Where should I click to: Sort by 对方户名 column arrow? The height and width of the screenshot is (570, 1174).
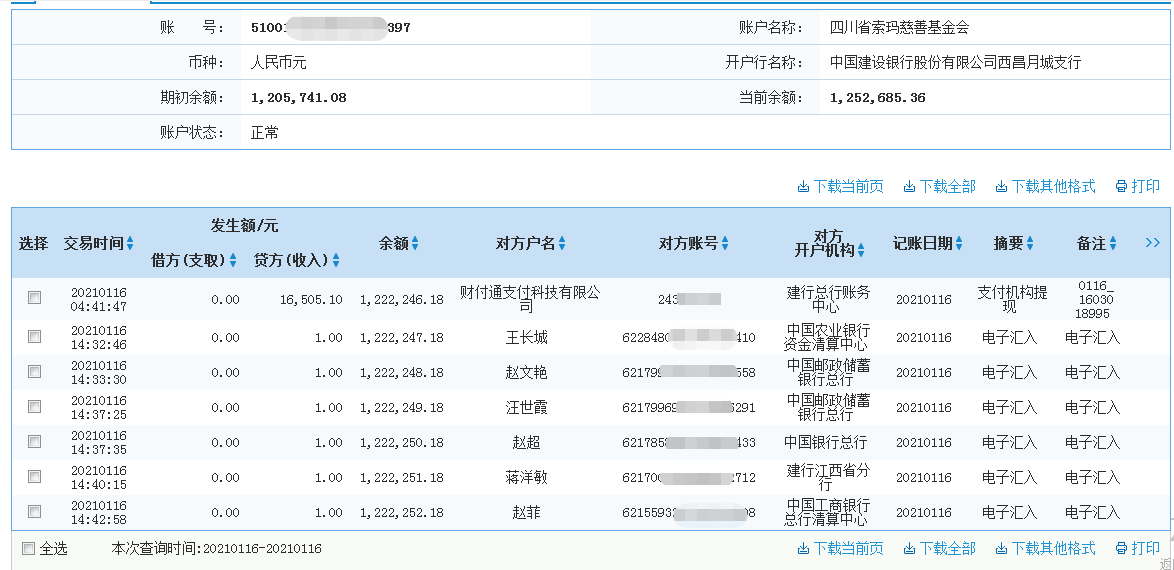562,243
